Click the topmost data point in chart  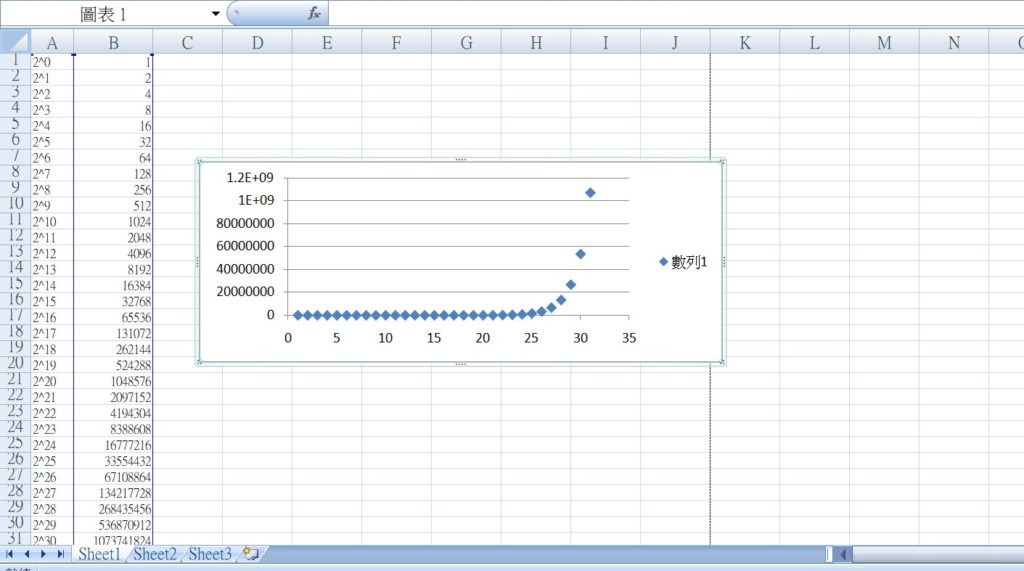[x=590, y=193]
